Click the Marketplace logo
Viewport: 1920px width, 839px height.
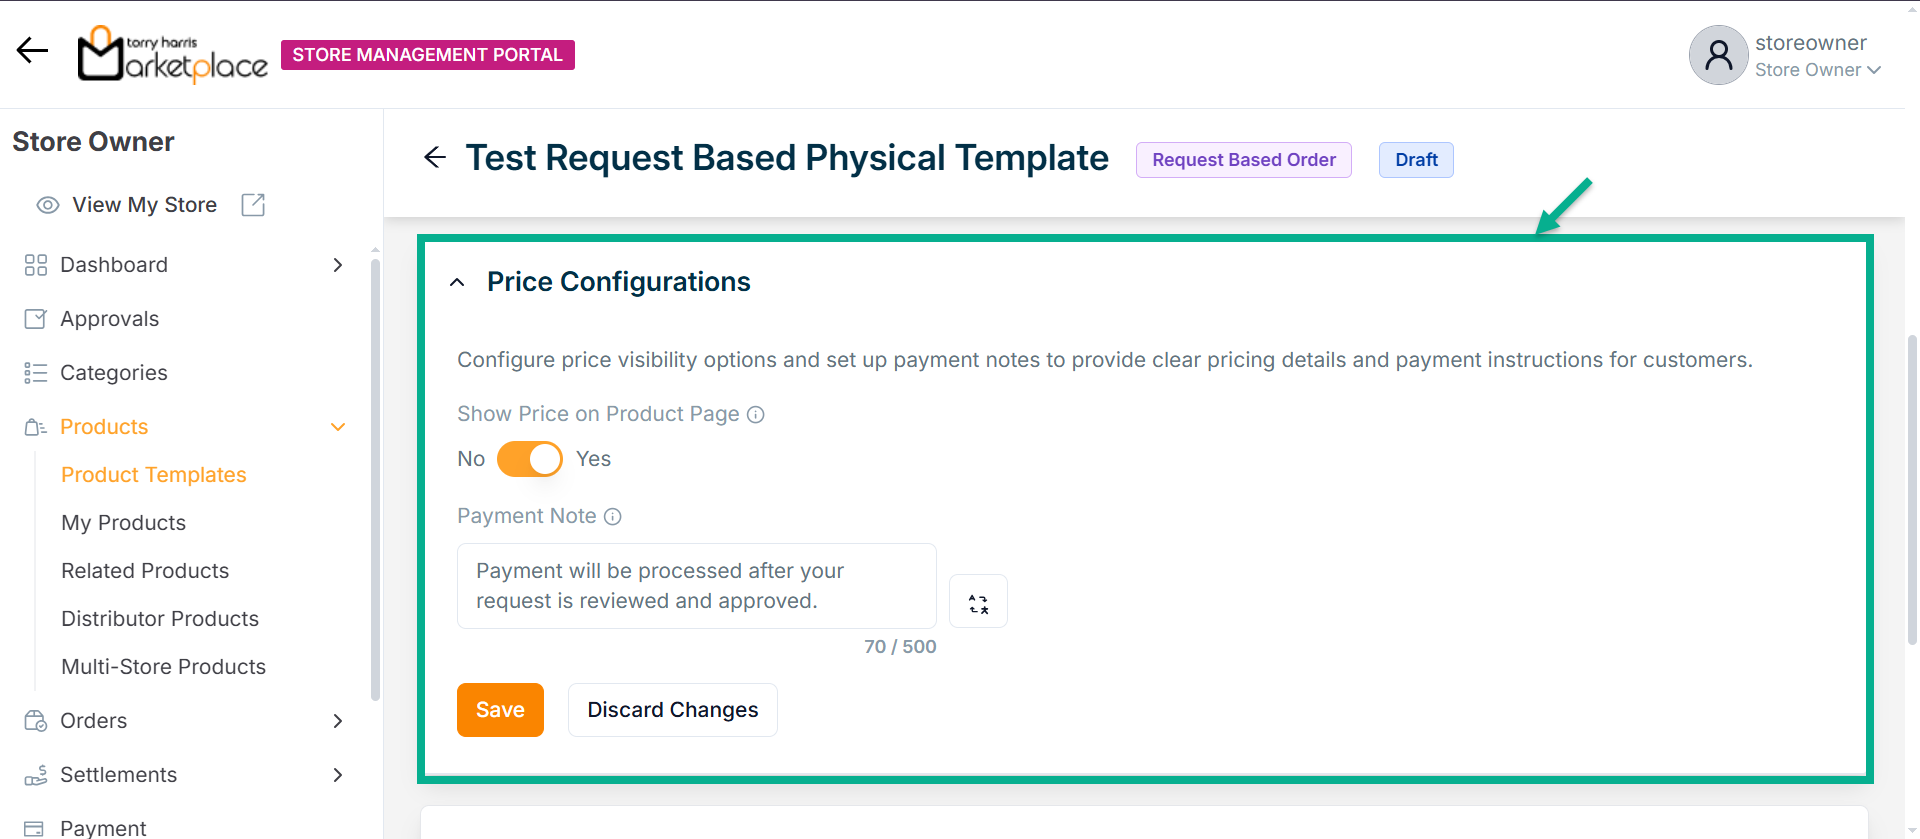(x=173, y=54)
